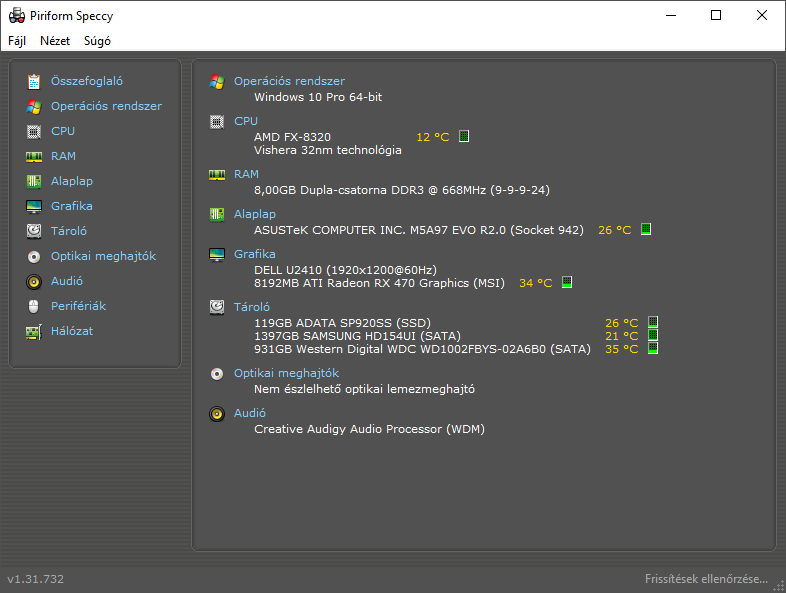
Task: Click the RAM section heading in summary
Action: click(246, 174)
